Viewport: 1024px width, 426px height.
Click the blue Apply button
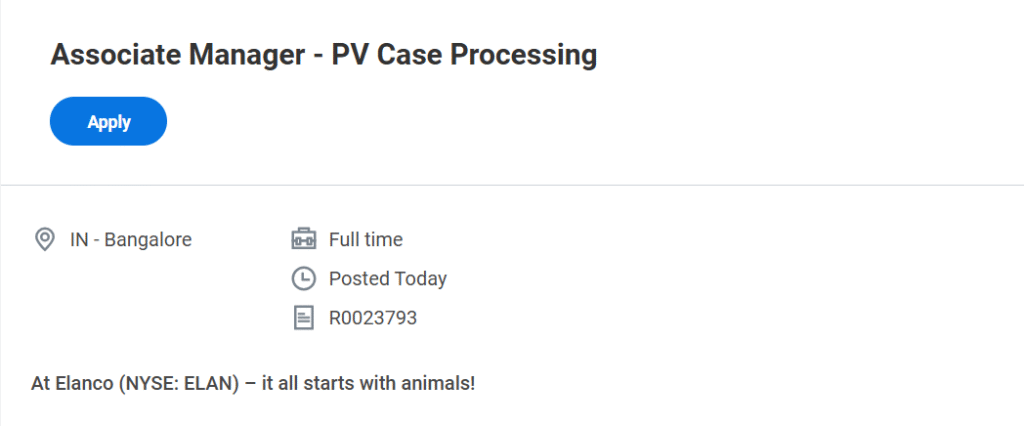pyautogui.click(x=108, y=122)
